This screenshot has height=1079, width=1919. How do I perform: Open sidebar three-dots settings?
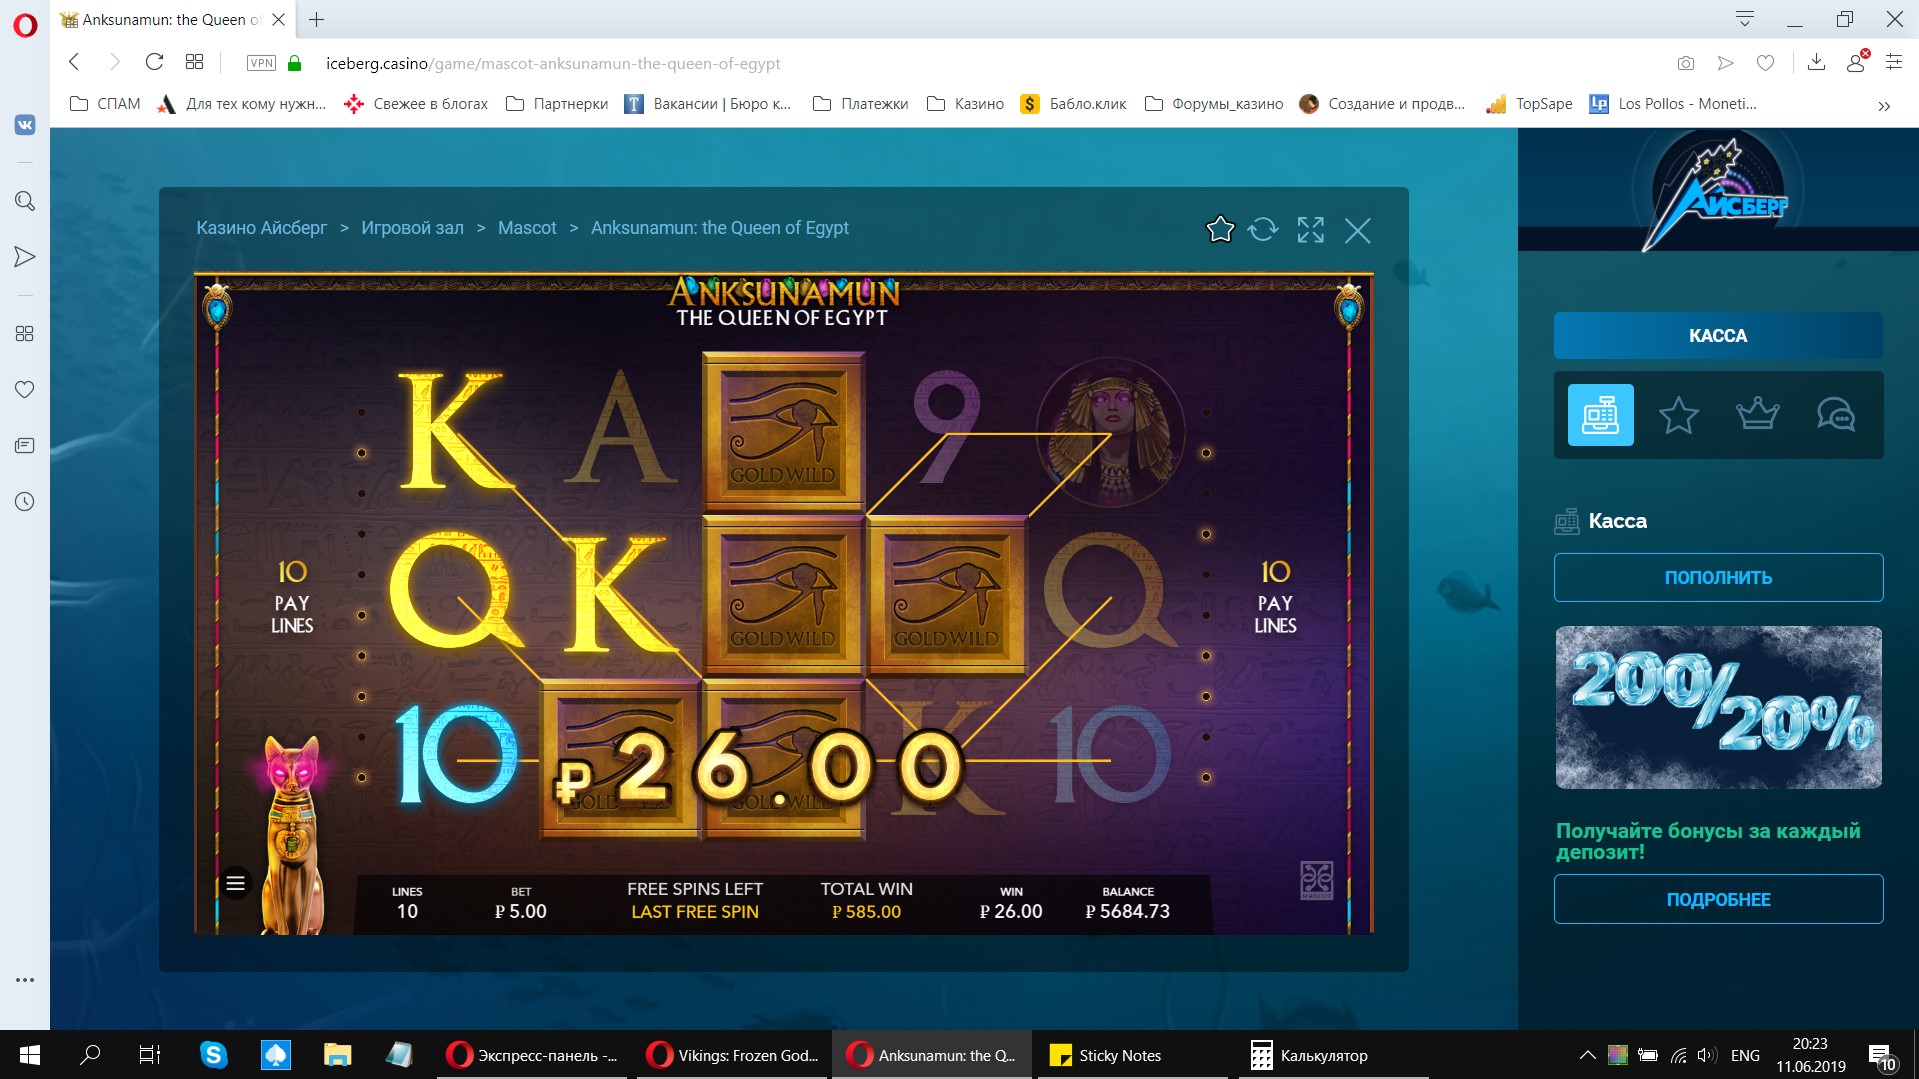[x=25, y=980]
